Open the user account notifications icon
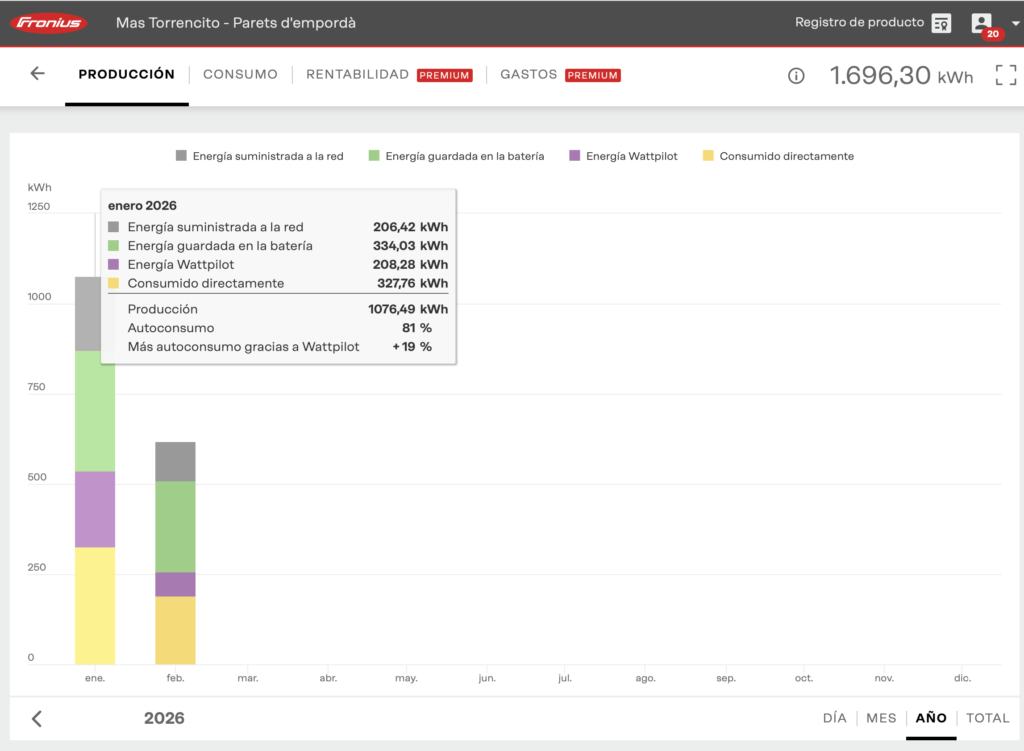Viewport: 1024px width, 751px height. pos(982,23)
